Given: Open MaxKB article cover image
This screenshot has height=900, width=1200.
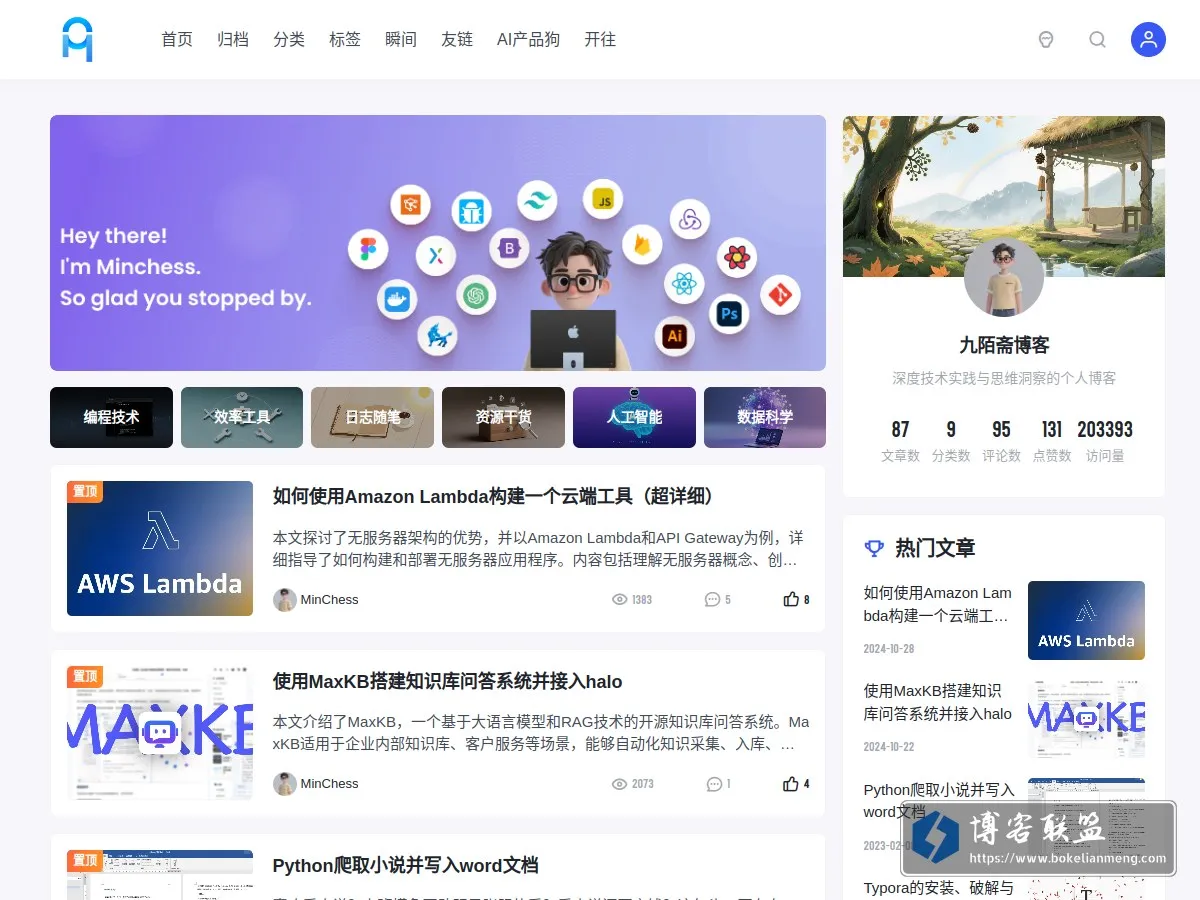Looking at the screenshot, I should click(160, 733).
